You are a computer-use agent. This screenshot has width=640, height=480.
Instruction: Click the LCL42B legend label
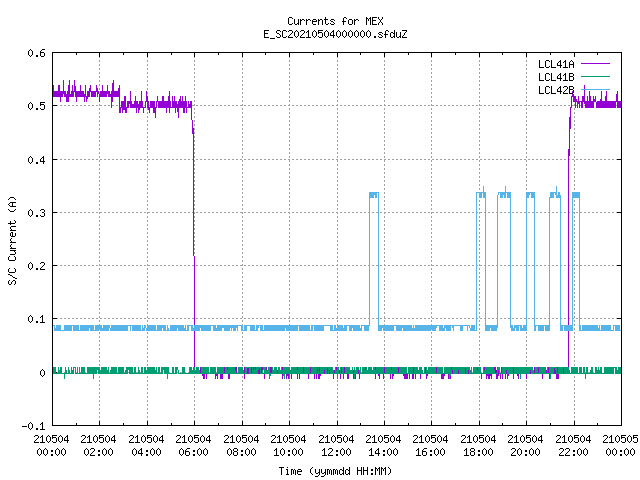(556, 90)
